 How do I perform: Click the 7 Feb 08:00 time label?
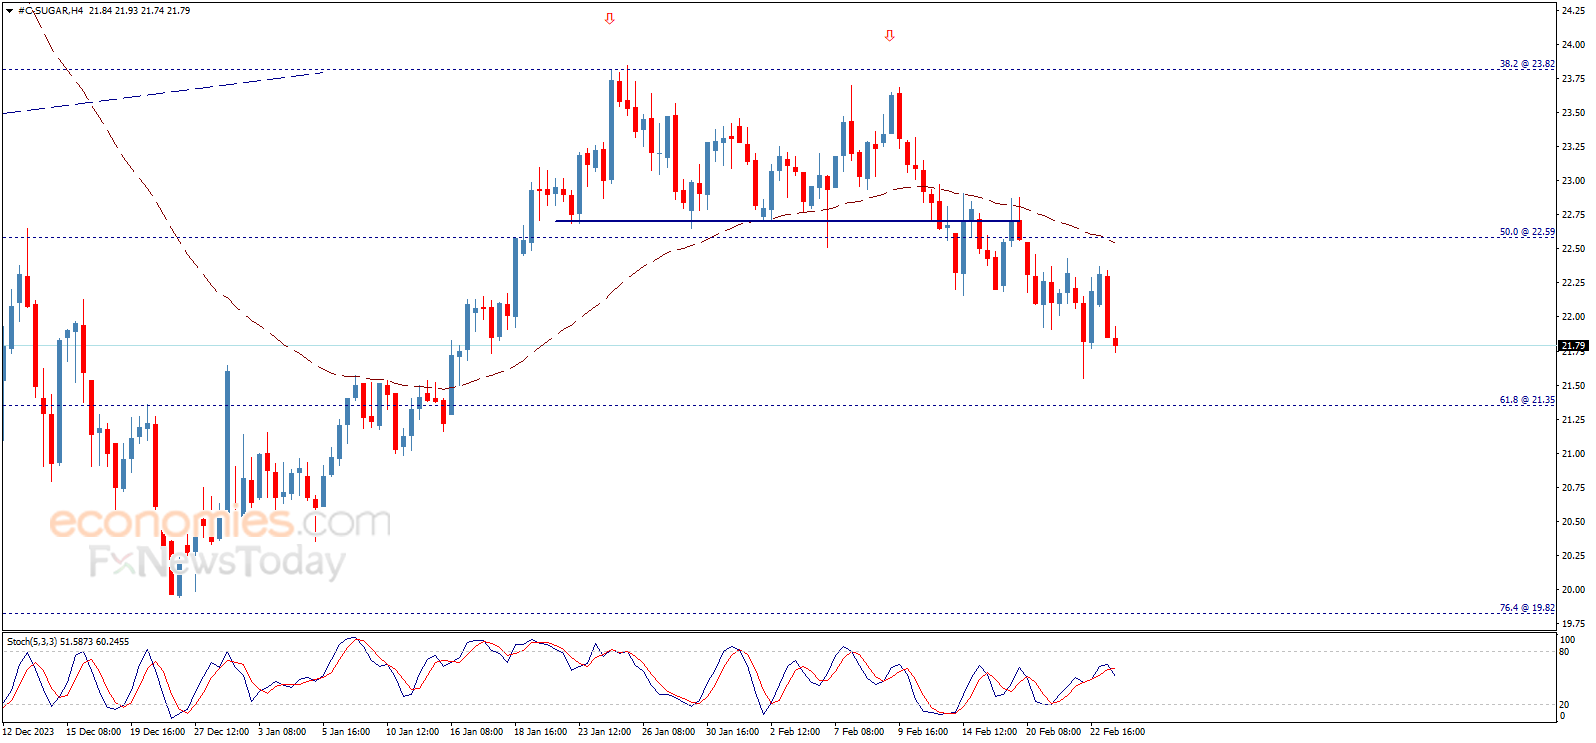(x=859, y=732)
